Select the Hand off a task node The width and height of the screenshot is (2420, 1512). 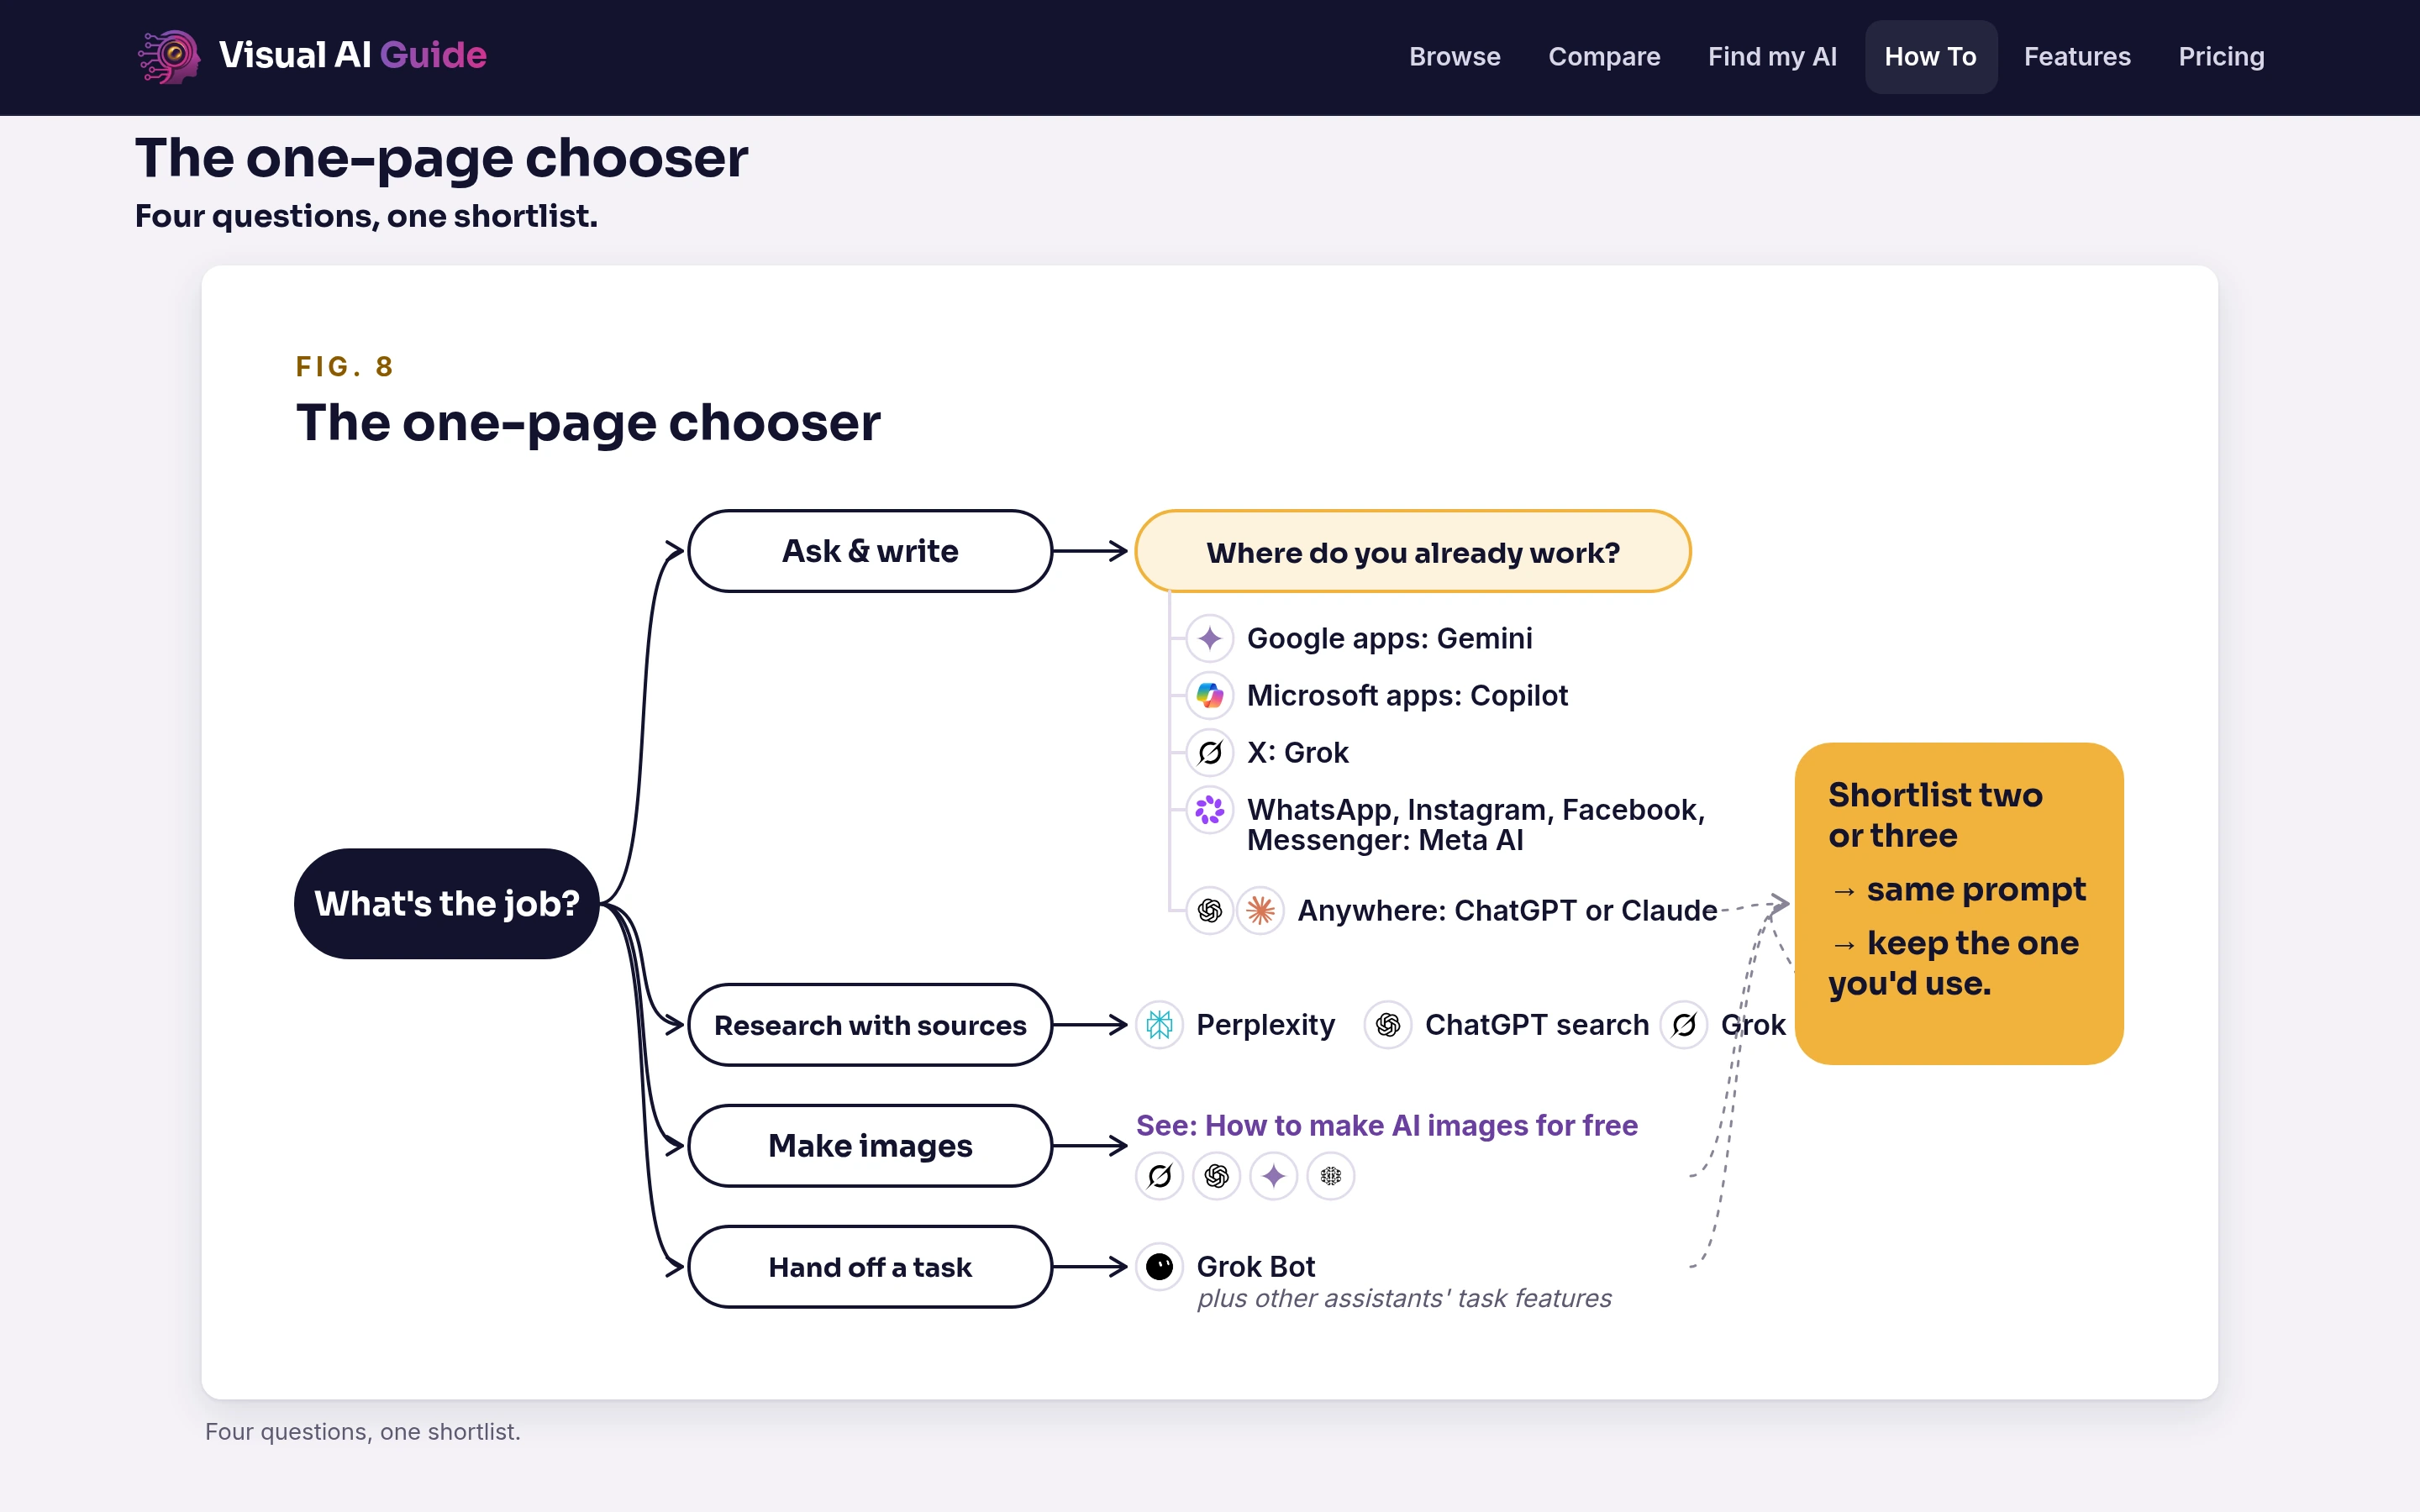coord(870,1267)
